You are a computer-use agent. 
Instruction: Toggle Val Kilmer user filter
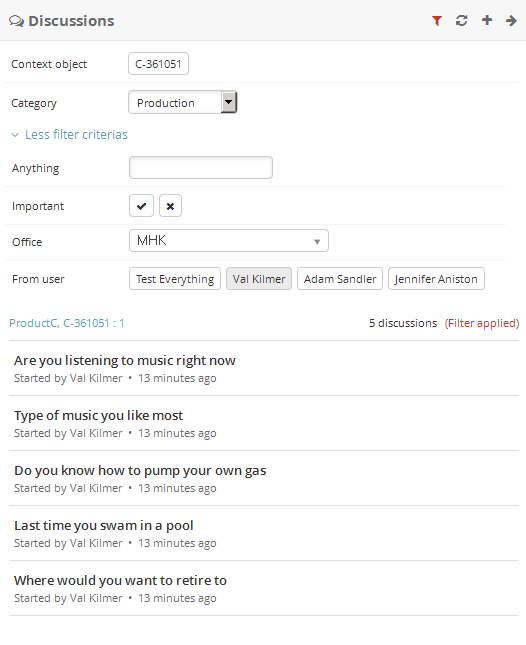coord(259,279)
